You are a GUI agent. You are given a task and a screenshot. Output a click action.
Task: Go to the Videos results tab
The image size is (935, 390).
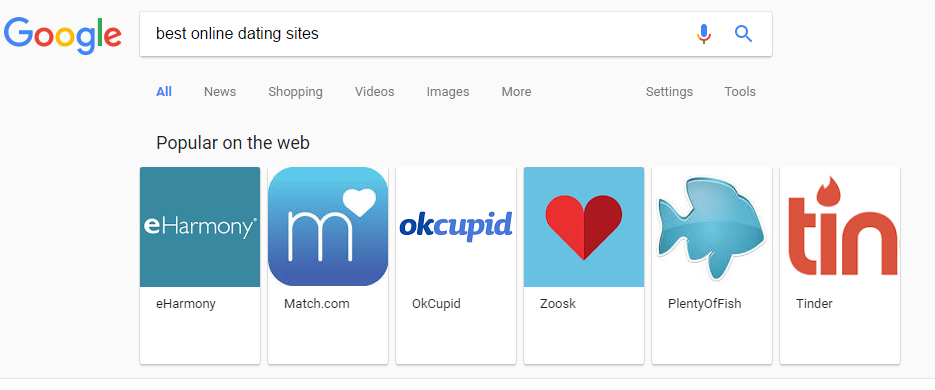(374, 92)
